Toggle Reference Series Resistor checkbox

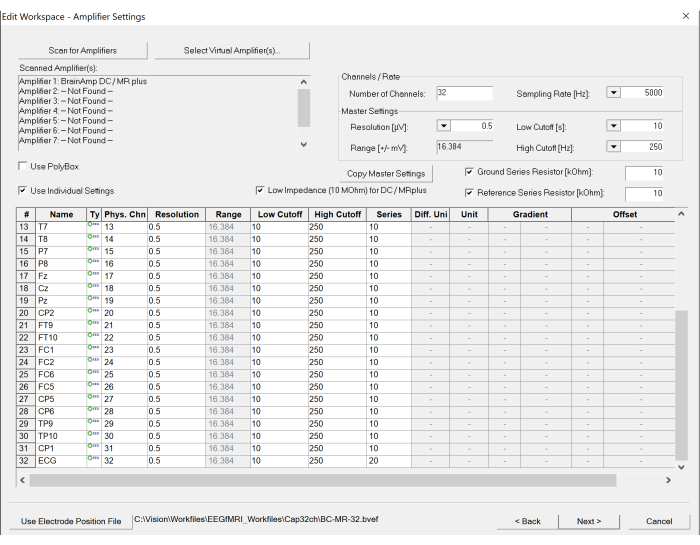[469, 193]
